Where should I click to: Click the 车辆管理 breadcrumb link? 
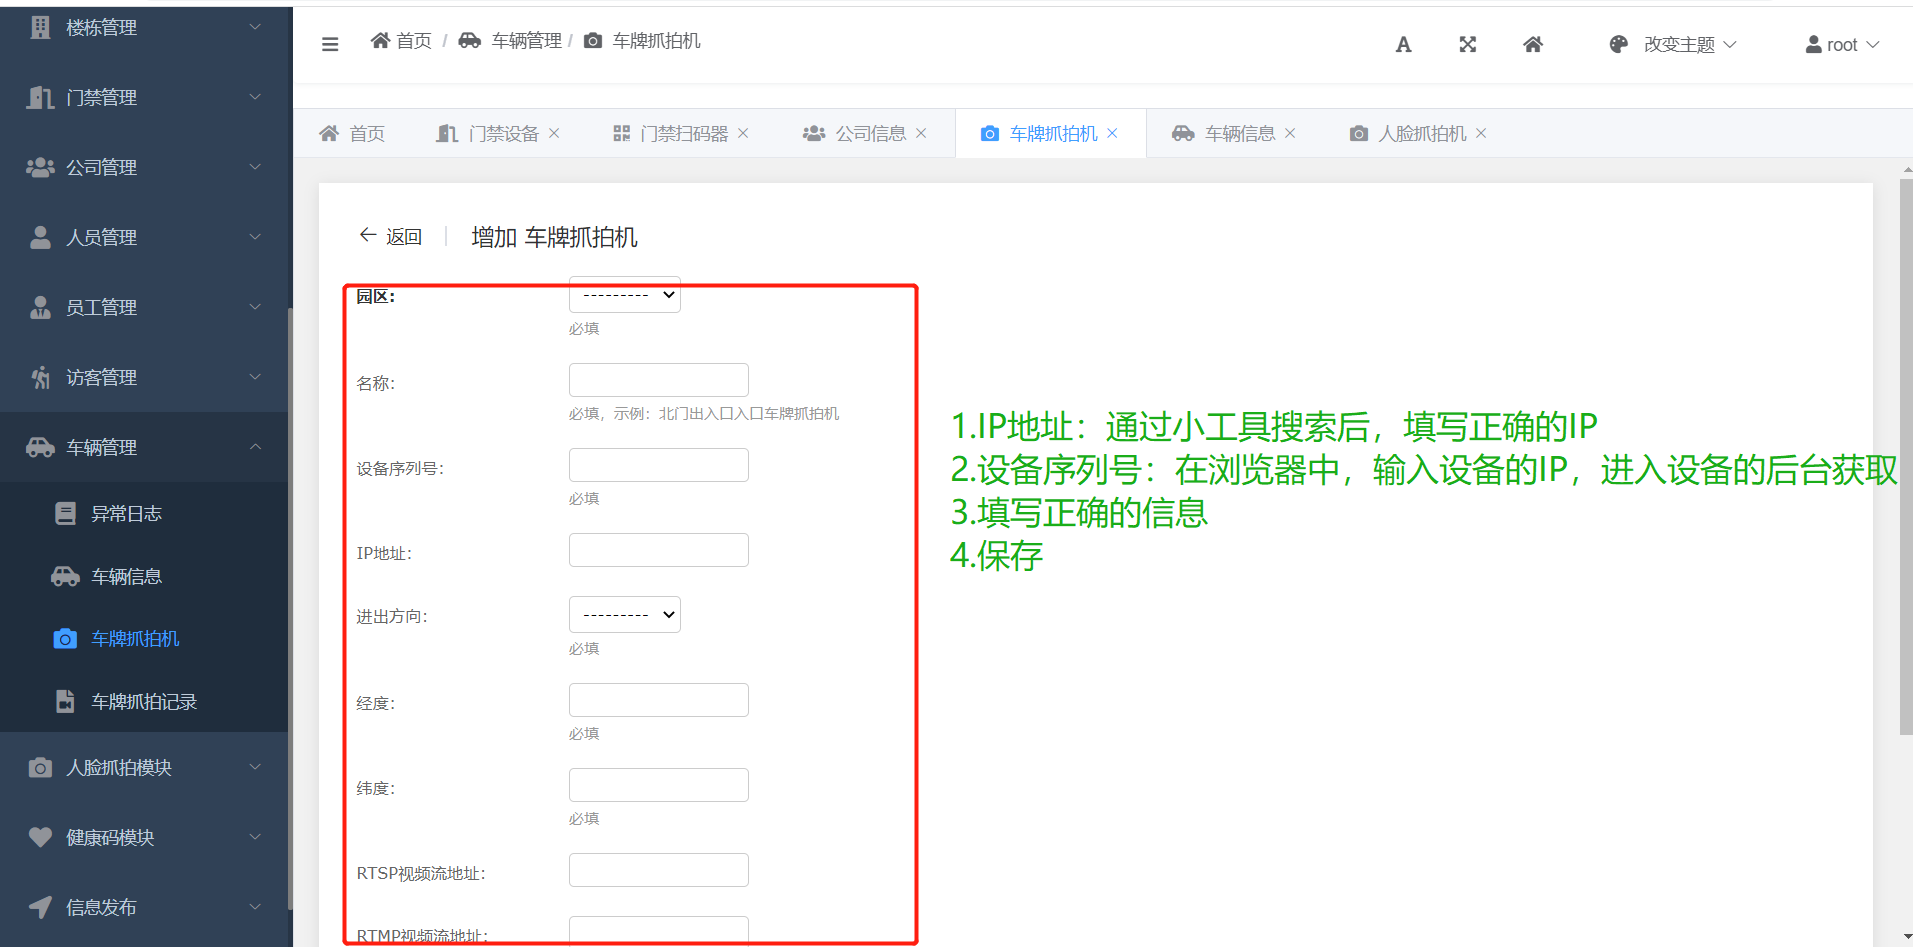[526, 41]
